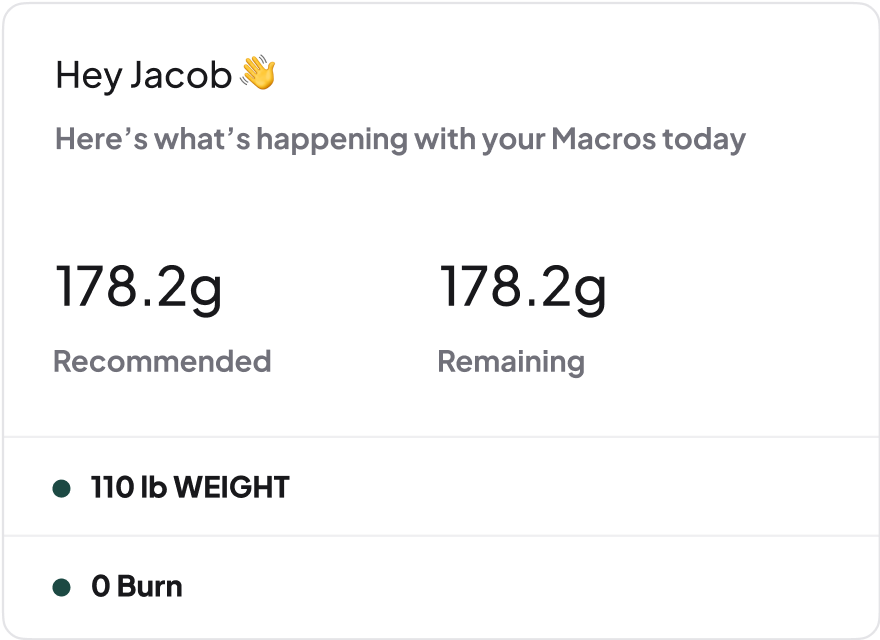Click the word Hey in the greeting
The image size is (880, 640).
[x=88, y=75]
